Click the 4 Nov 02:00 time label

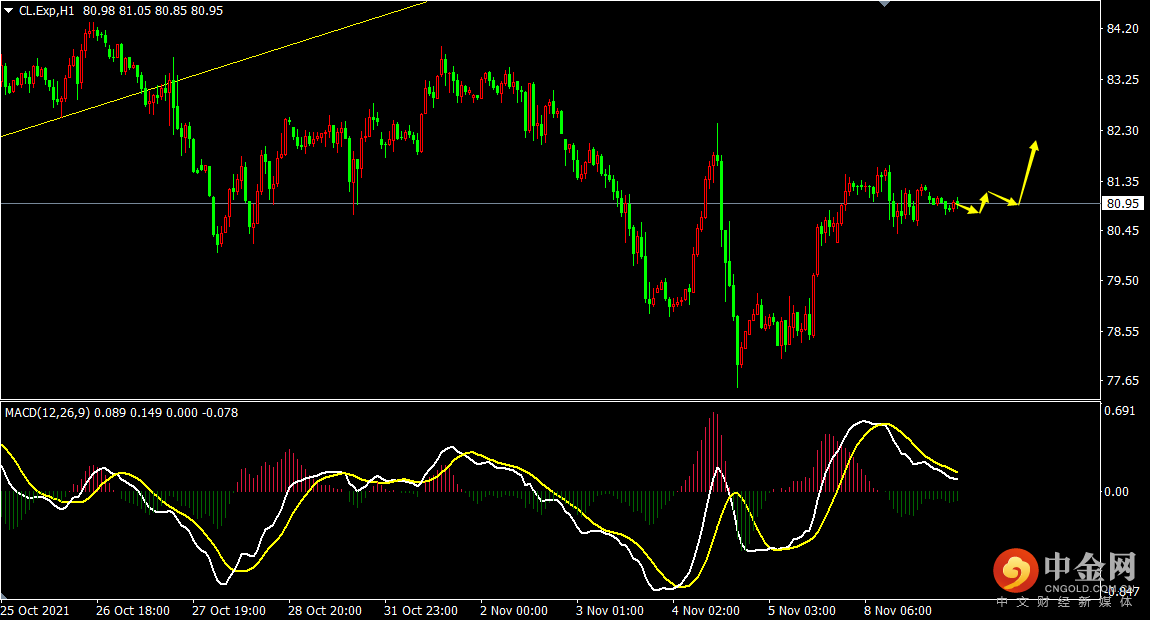point(706,610)
